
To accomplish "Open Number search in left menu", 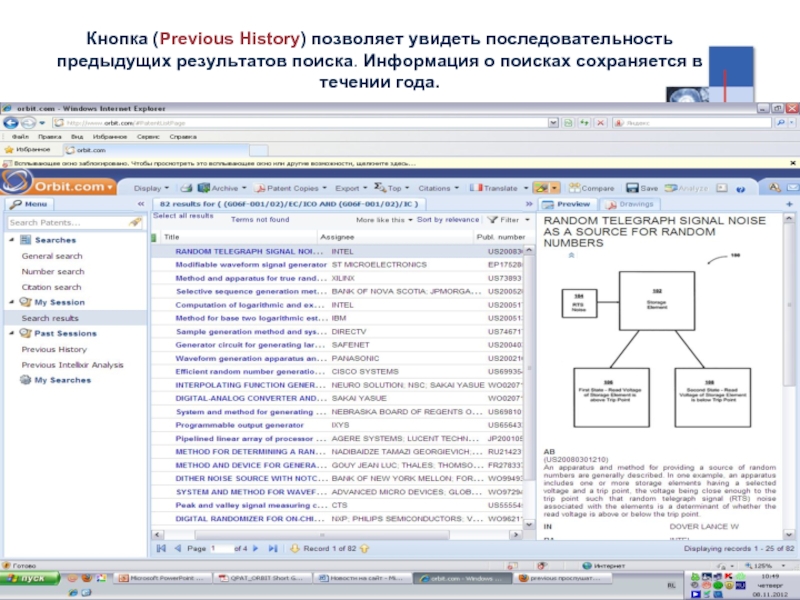I will pos(53,271).
